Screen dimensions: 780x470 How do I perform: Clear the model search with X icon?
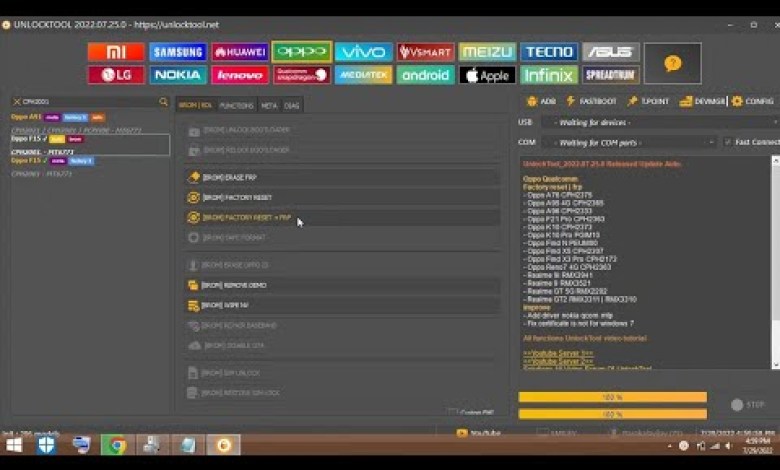pyautogui.click(x=16, y=102)
